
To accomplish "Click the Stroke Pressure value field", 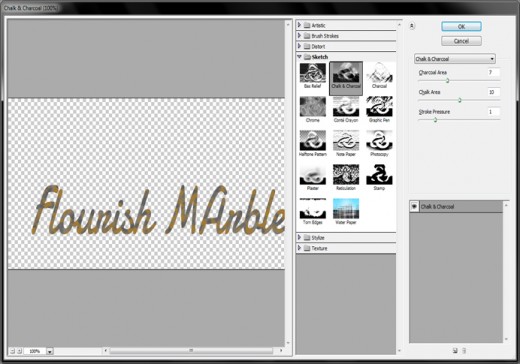I will pyautogui.click(x=493, y=112).
